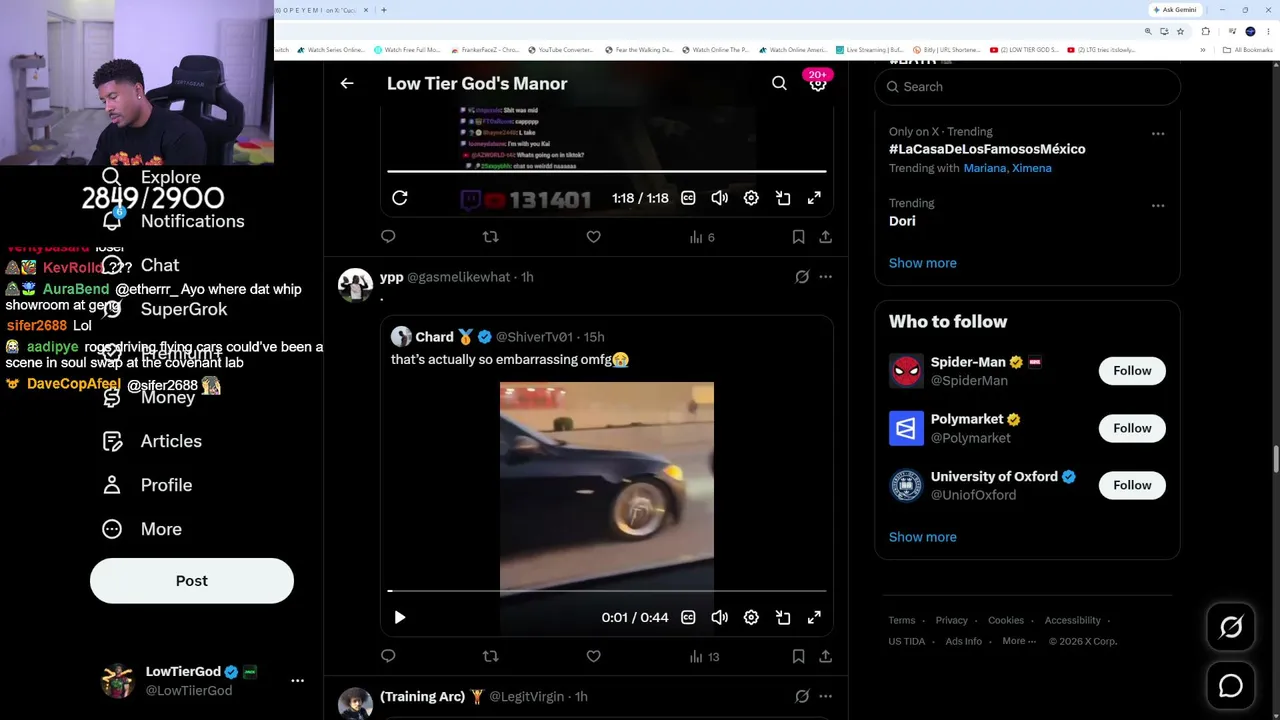View analytics showing 13 views
Image resolution: width=1280 pixels, height=720 pixels.
704,656
